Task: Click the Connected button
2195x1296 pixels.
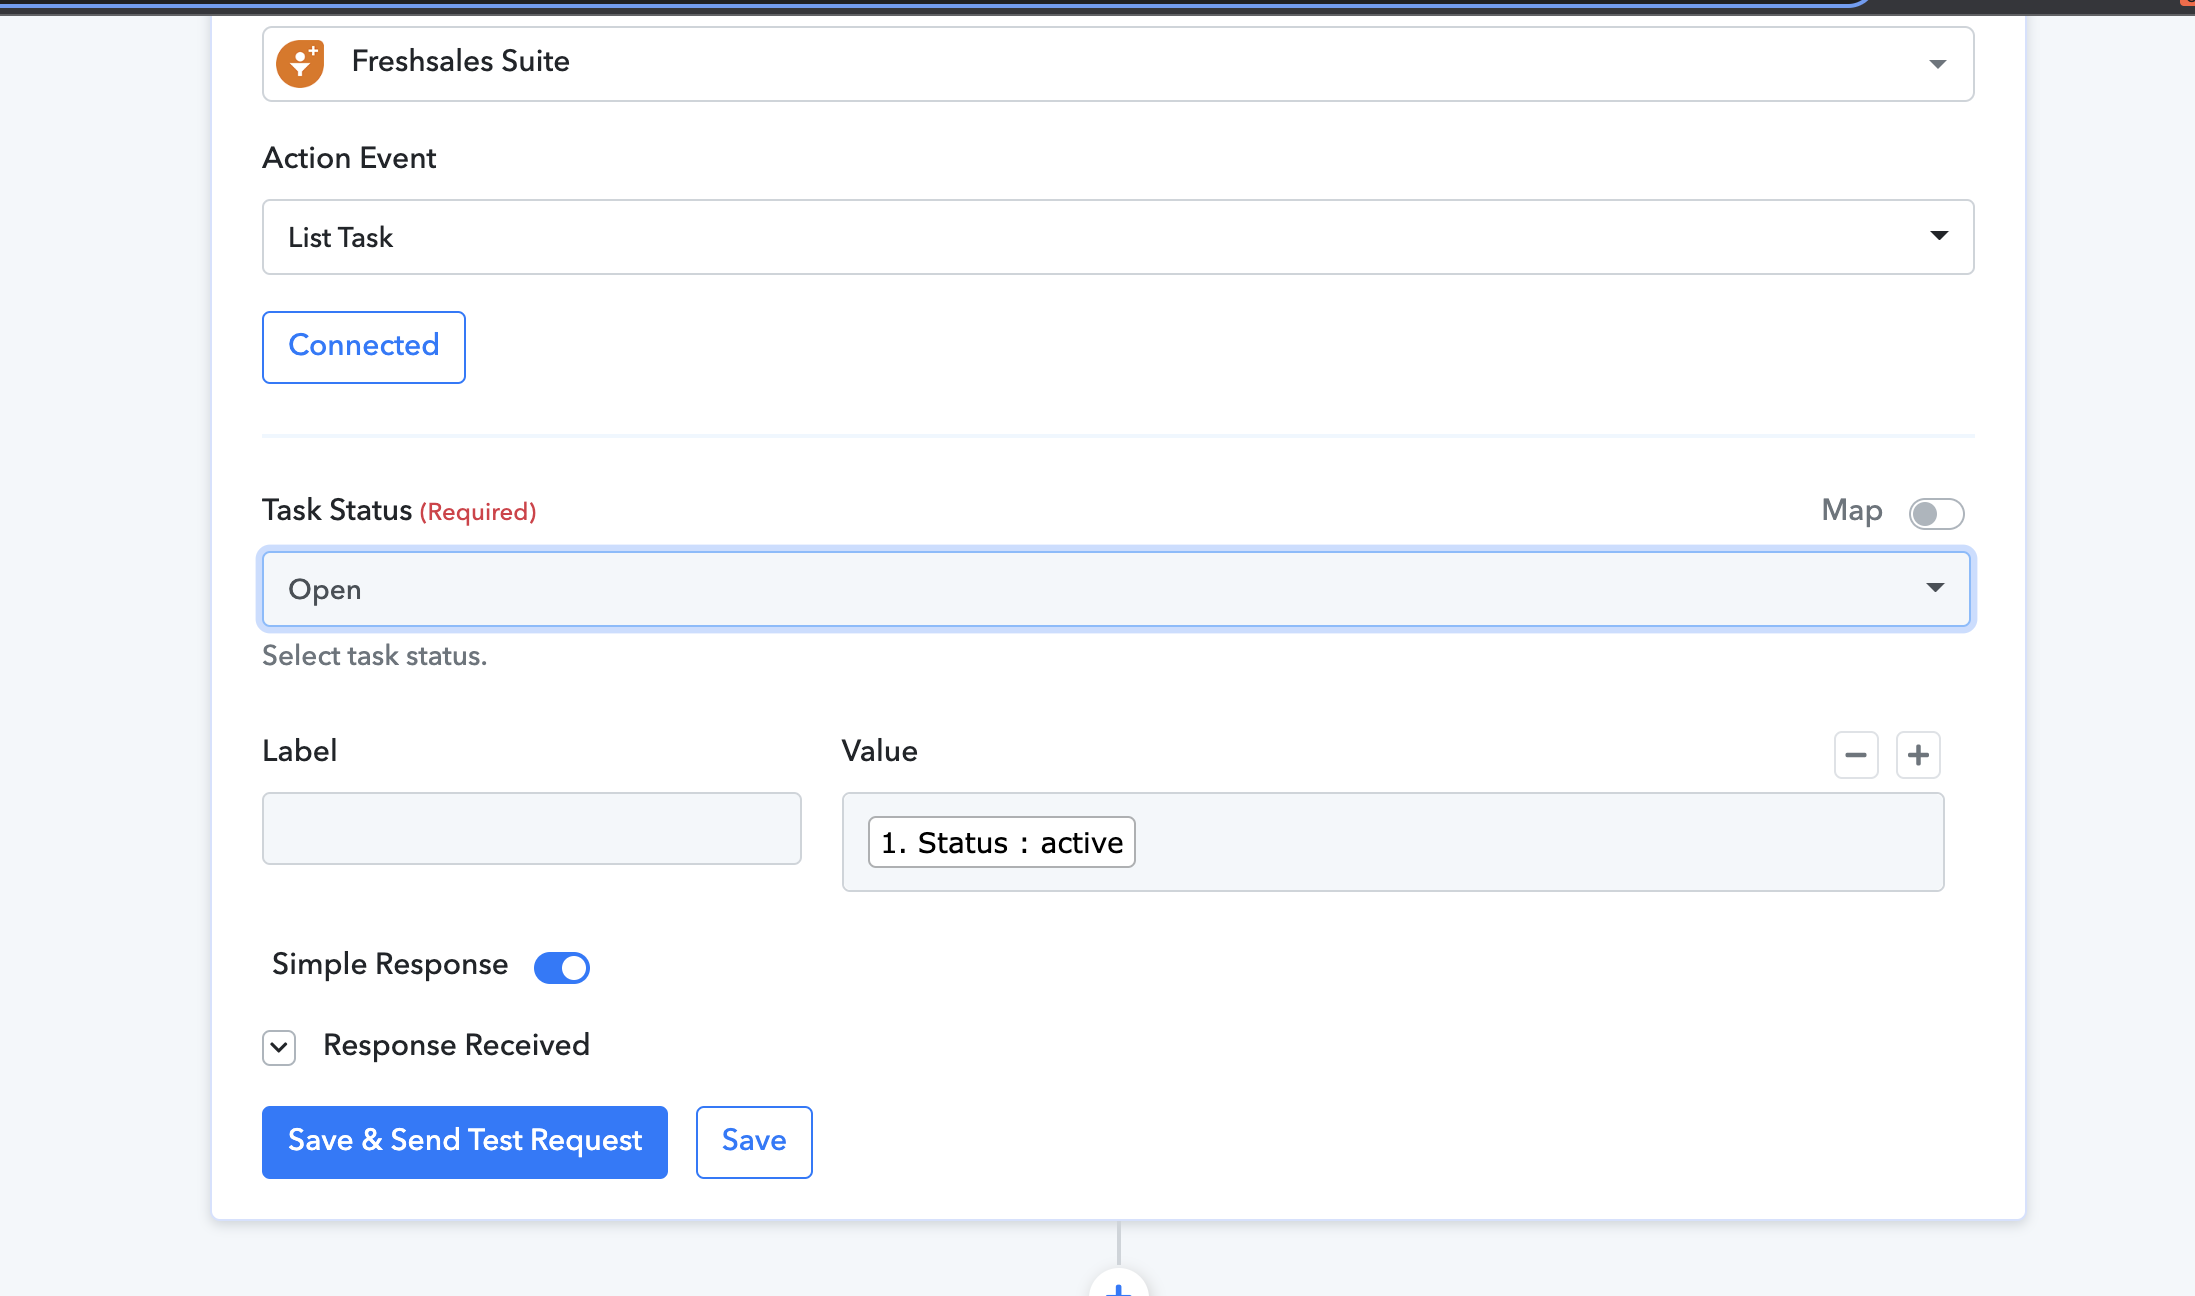Action: (x=364, y=347)
